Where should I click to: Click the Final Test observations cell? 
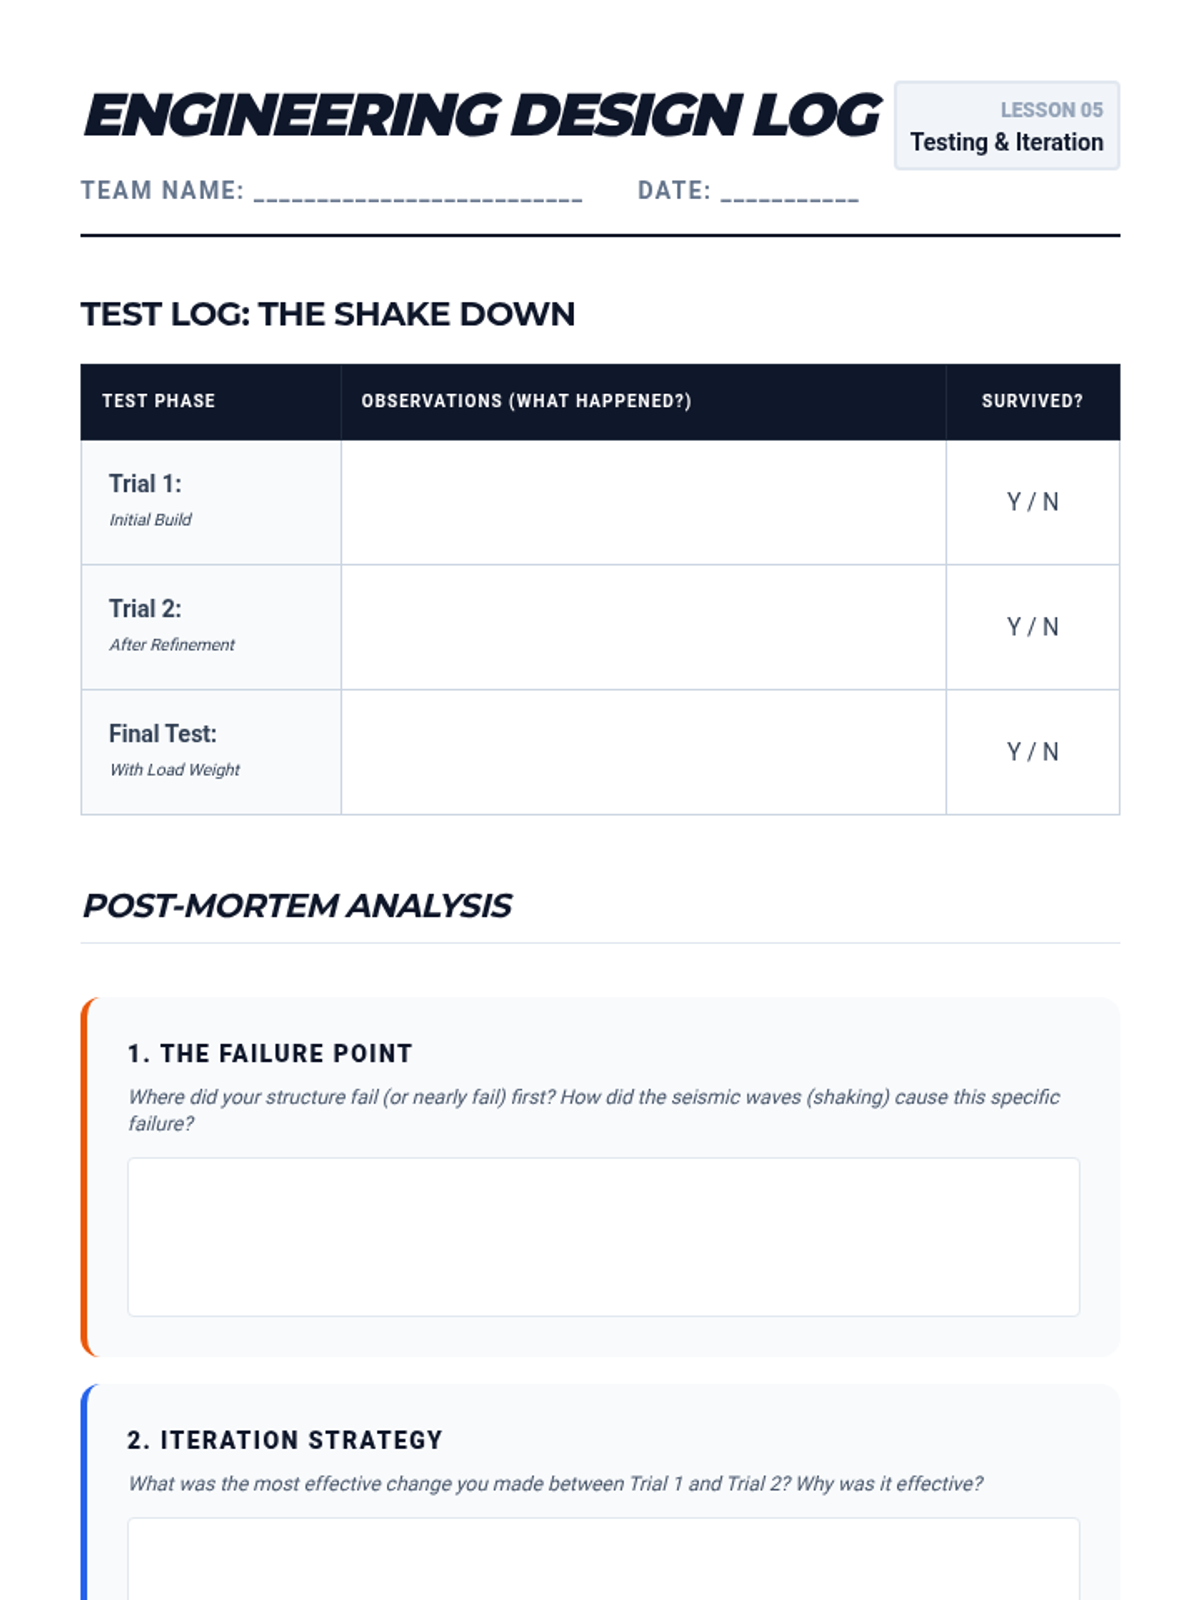click(x=643, y=752)
